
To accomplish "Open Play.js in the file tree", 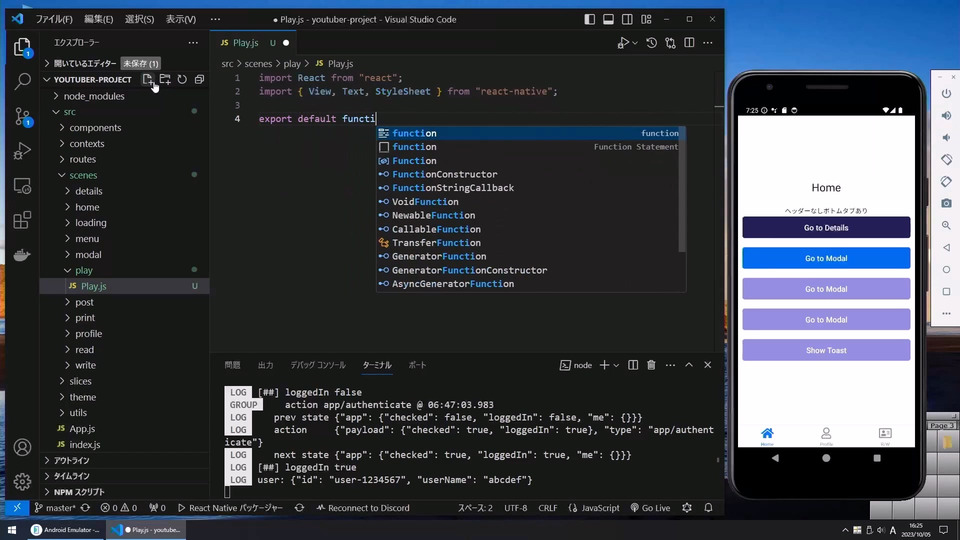I will tap(94, 286).
